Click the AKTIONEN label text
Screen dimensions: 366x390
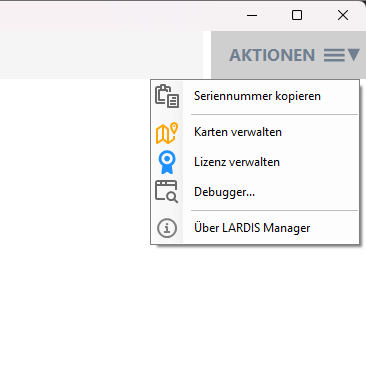tap(272, 55)
